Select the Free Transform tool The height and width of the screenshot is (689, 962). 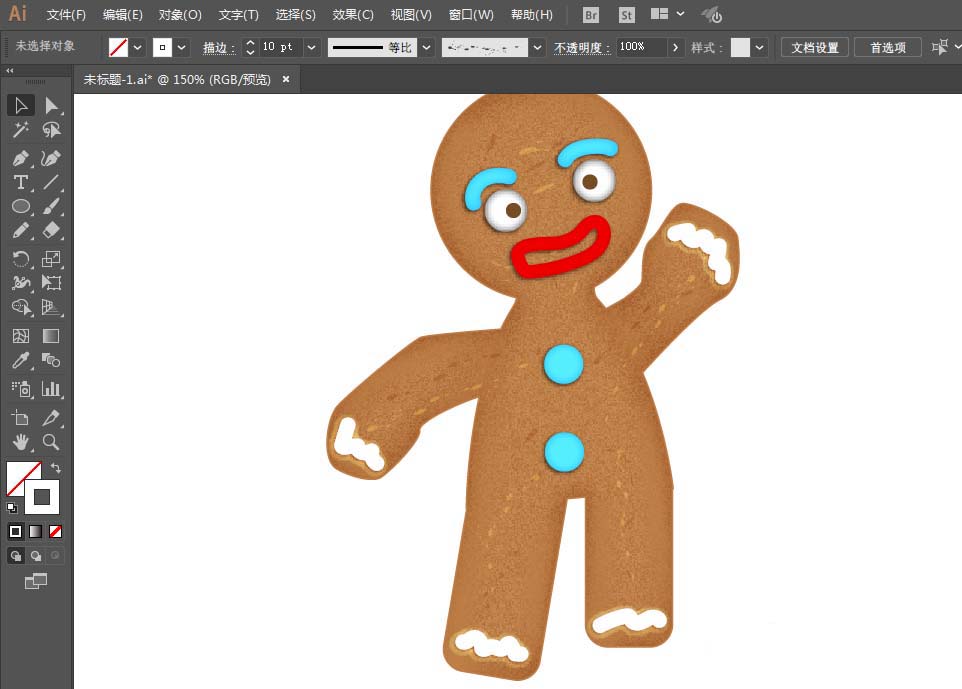pos(52,283)
